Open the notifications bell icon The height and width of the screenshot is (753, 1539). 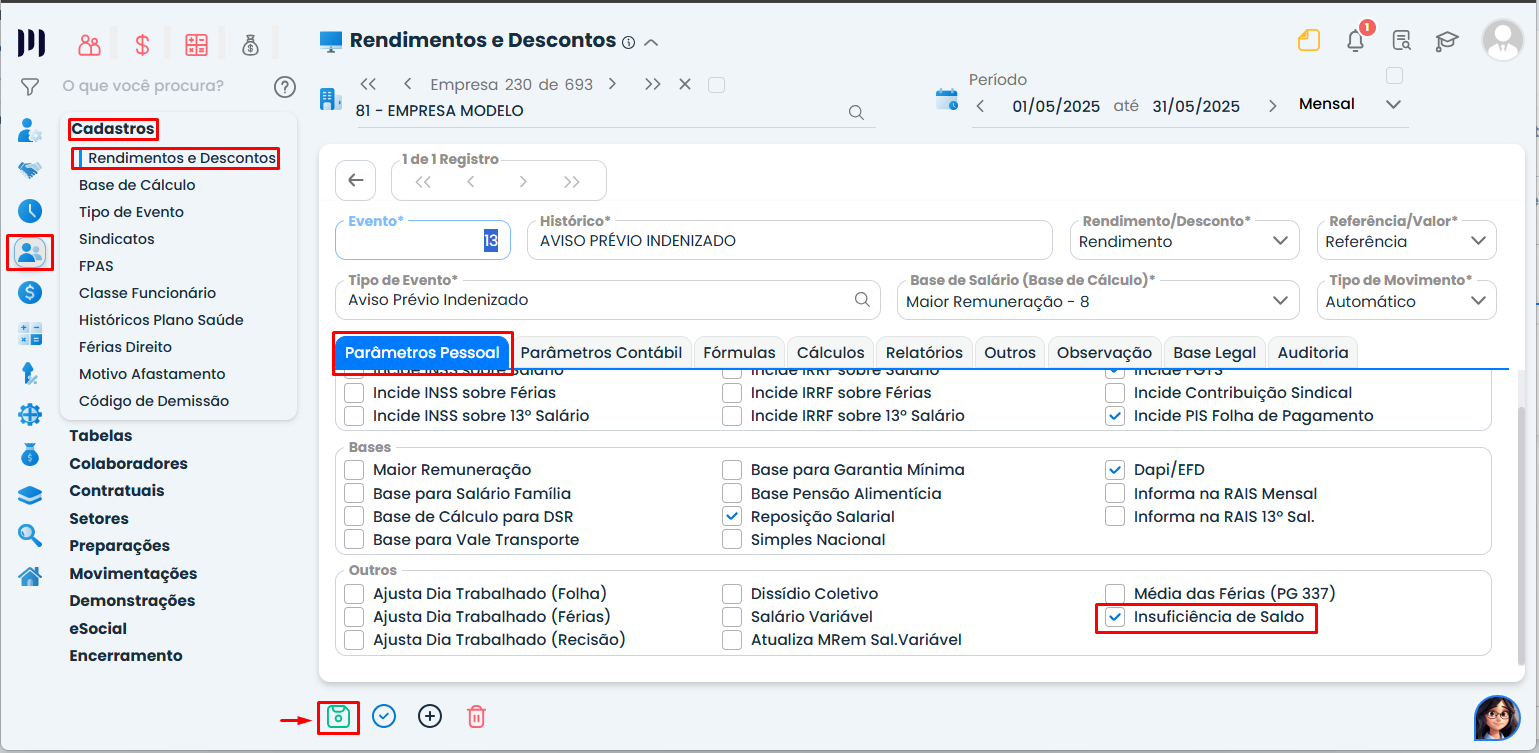click(x=1355, y=41)
